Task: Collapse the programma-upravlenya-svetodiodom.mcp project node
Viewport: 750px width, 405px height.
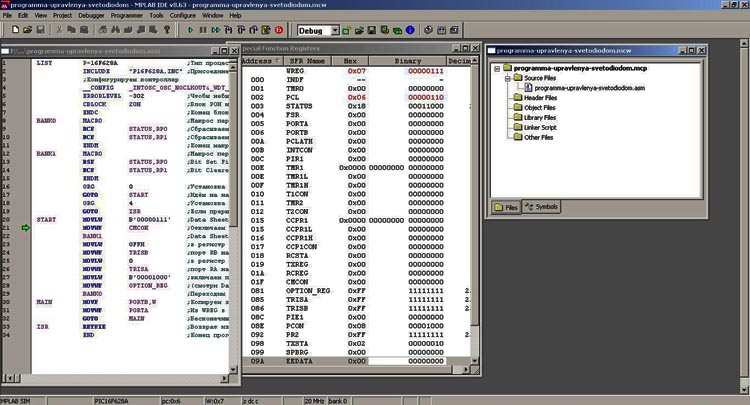Action: pos(497,68)
